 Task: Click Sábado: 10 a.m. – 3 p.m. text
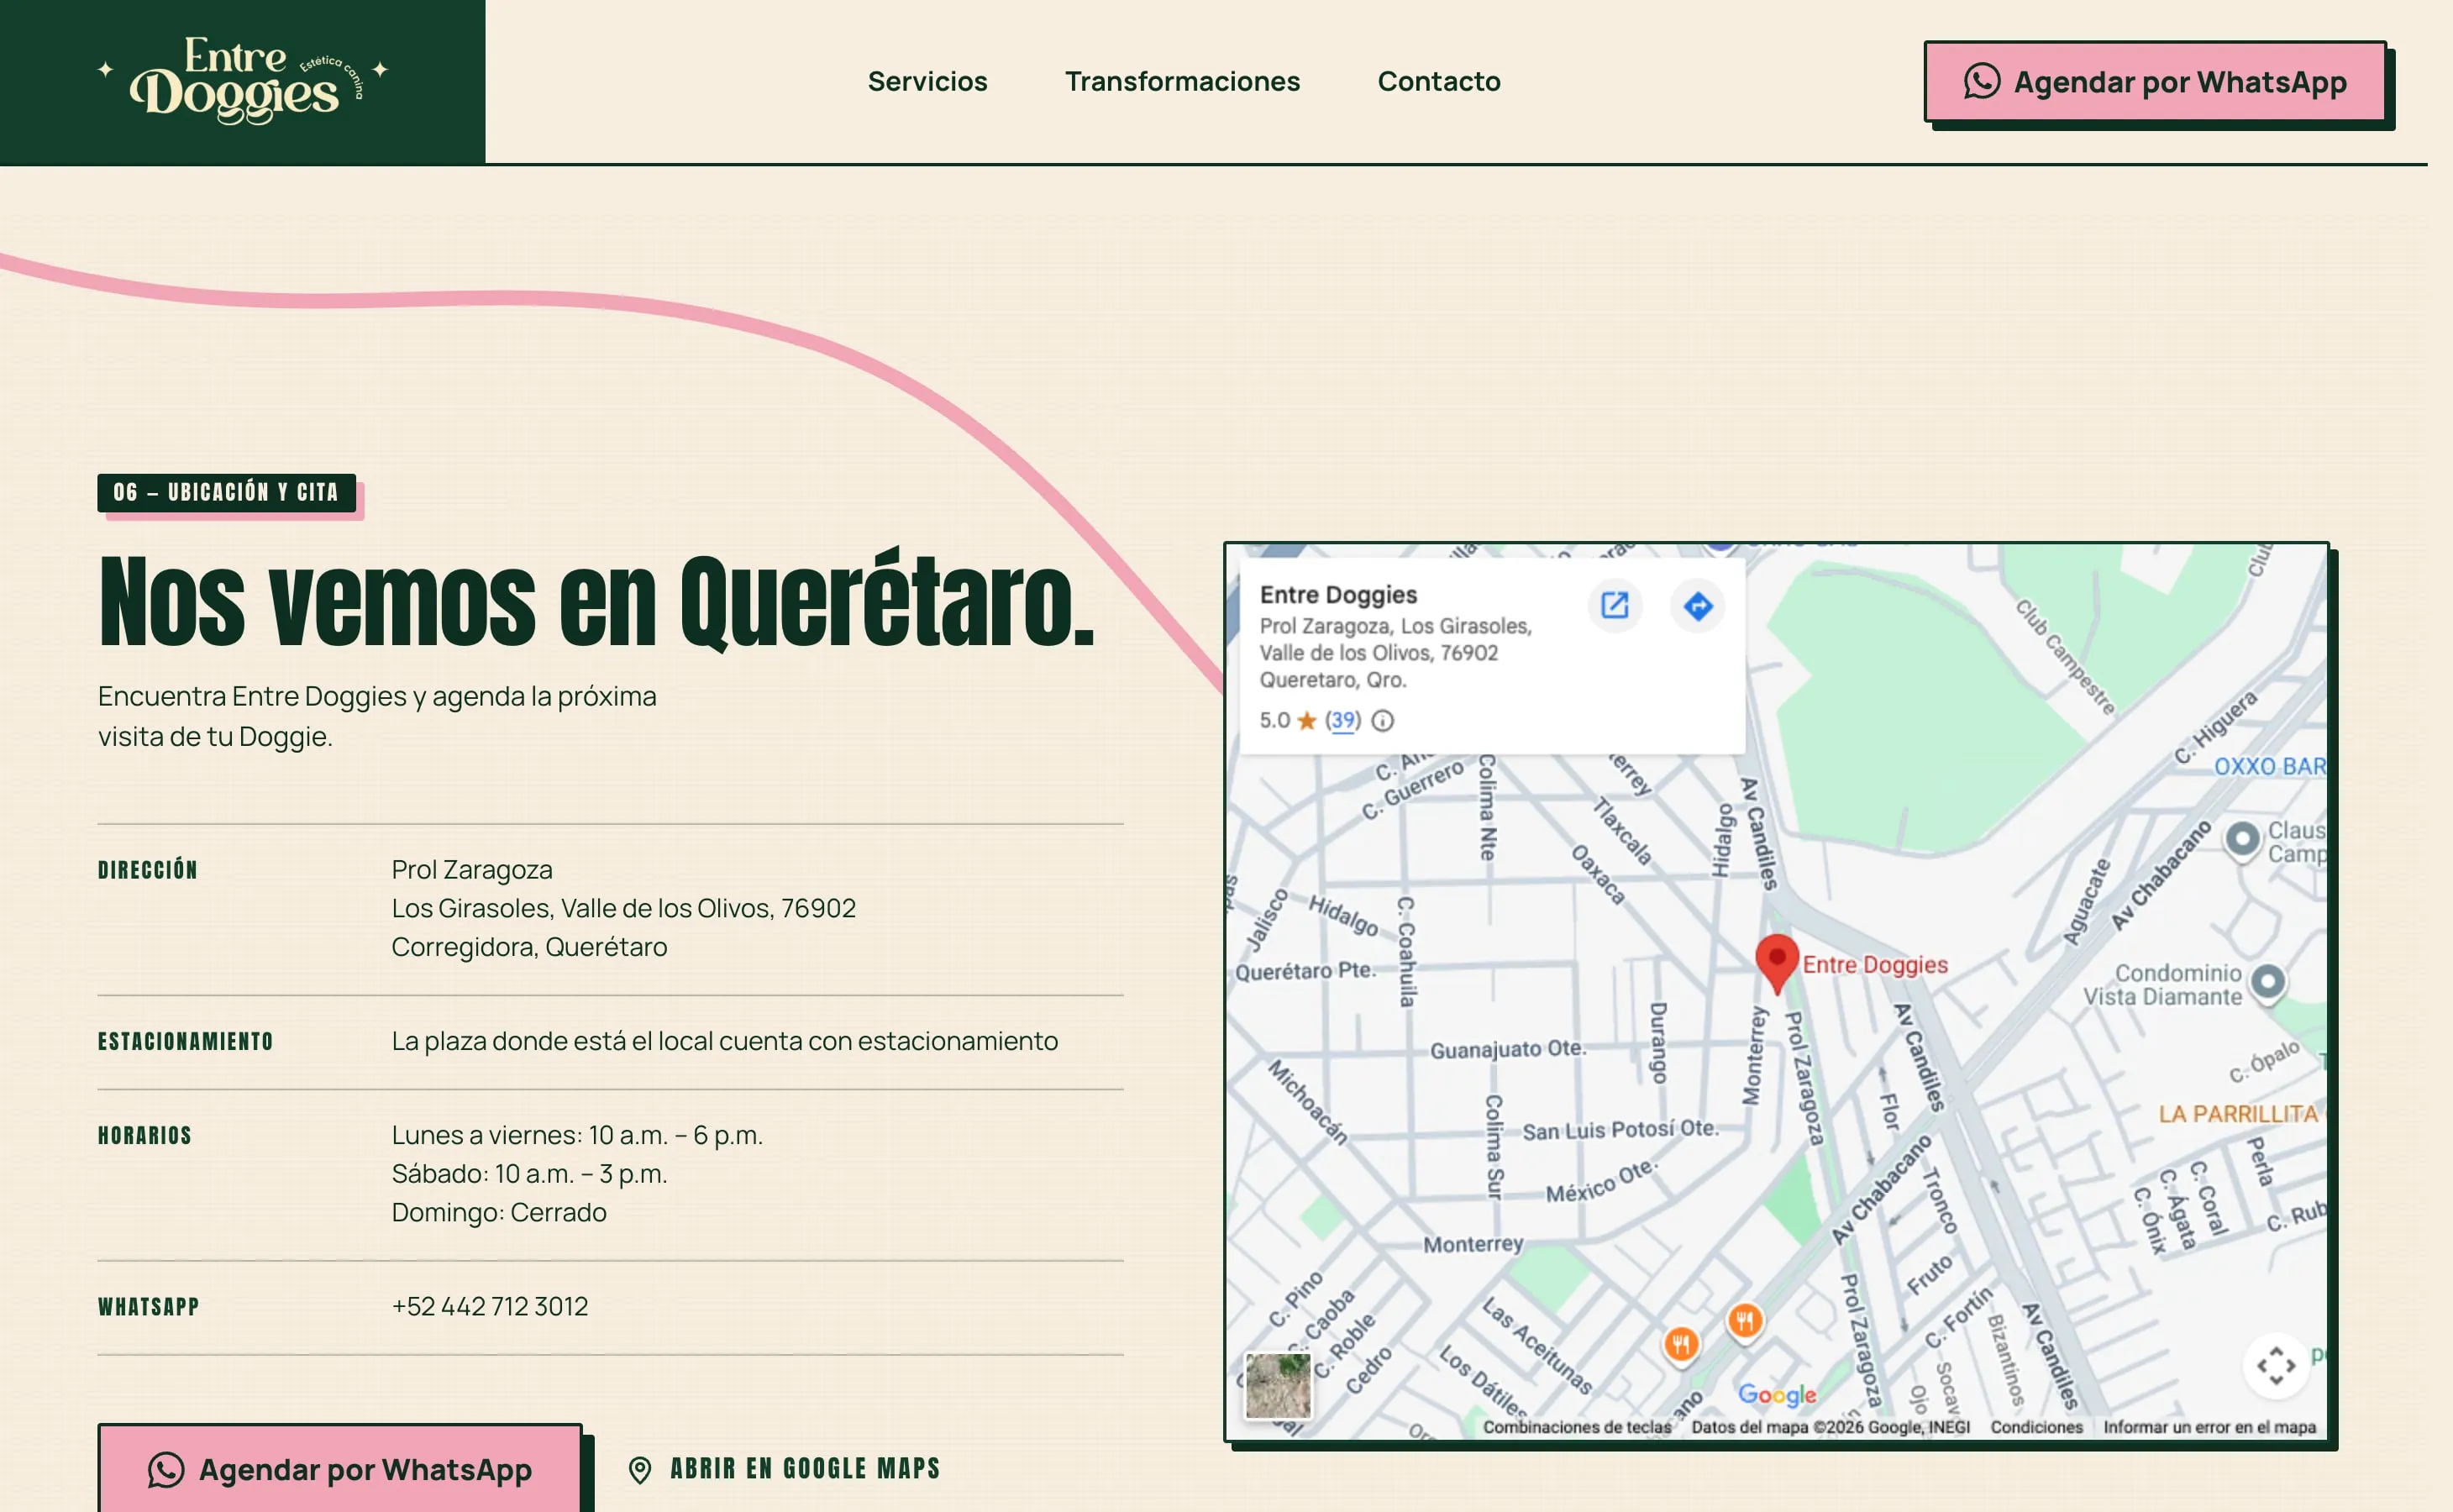[529, 1173]
